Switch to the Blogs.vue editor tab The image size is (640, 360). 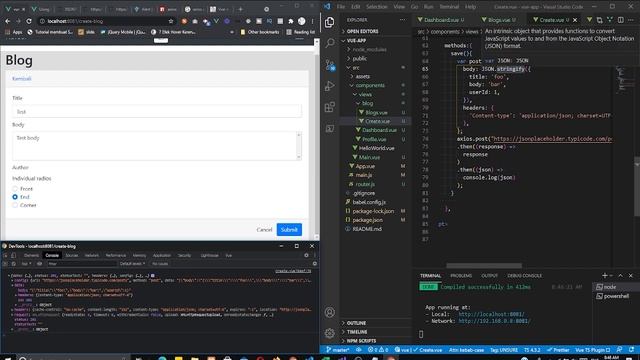click(500, 20)
